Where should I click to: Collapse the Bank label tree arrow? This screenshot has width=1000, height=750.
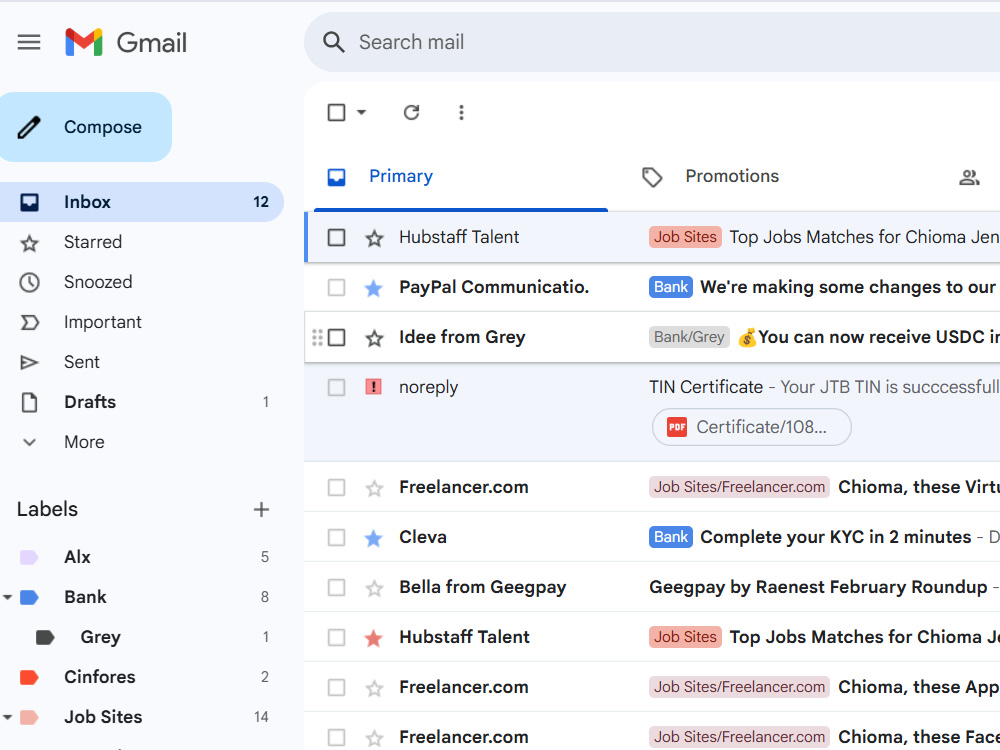point(7,598)
